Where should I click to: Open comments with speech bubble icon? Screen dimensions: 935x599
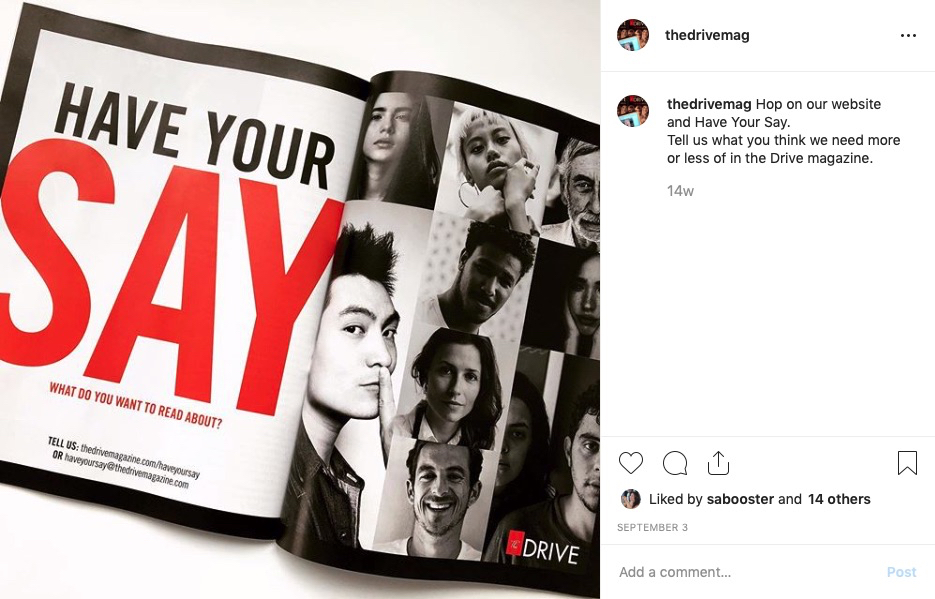click(x=675, y=463)
